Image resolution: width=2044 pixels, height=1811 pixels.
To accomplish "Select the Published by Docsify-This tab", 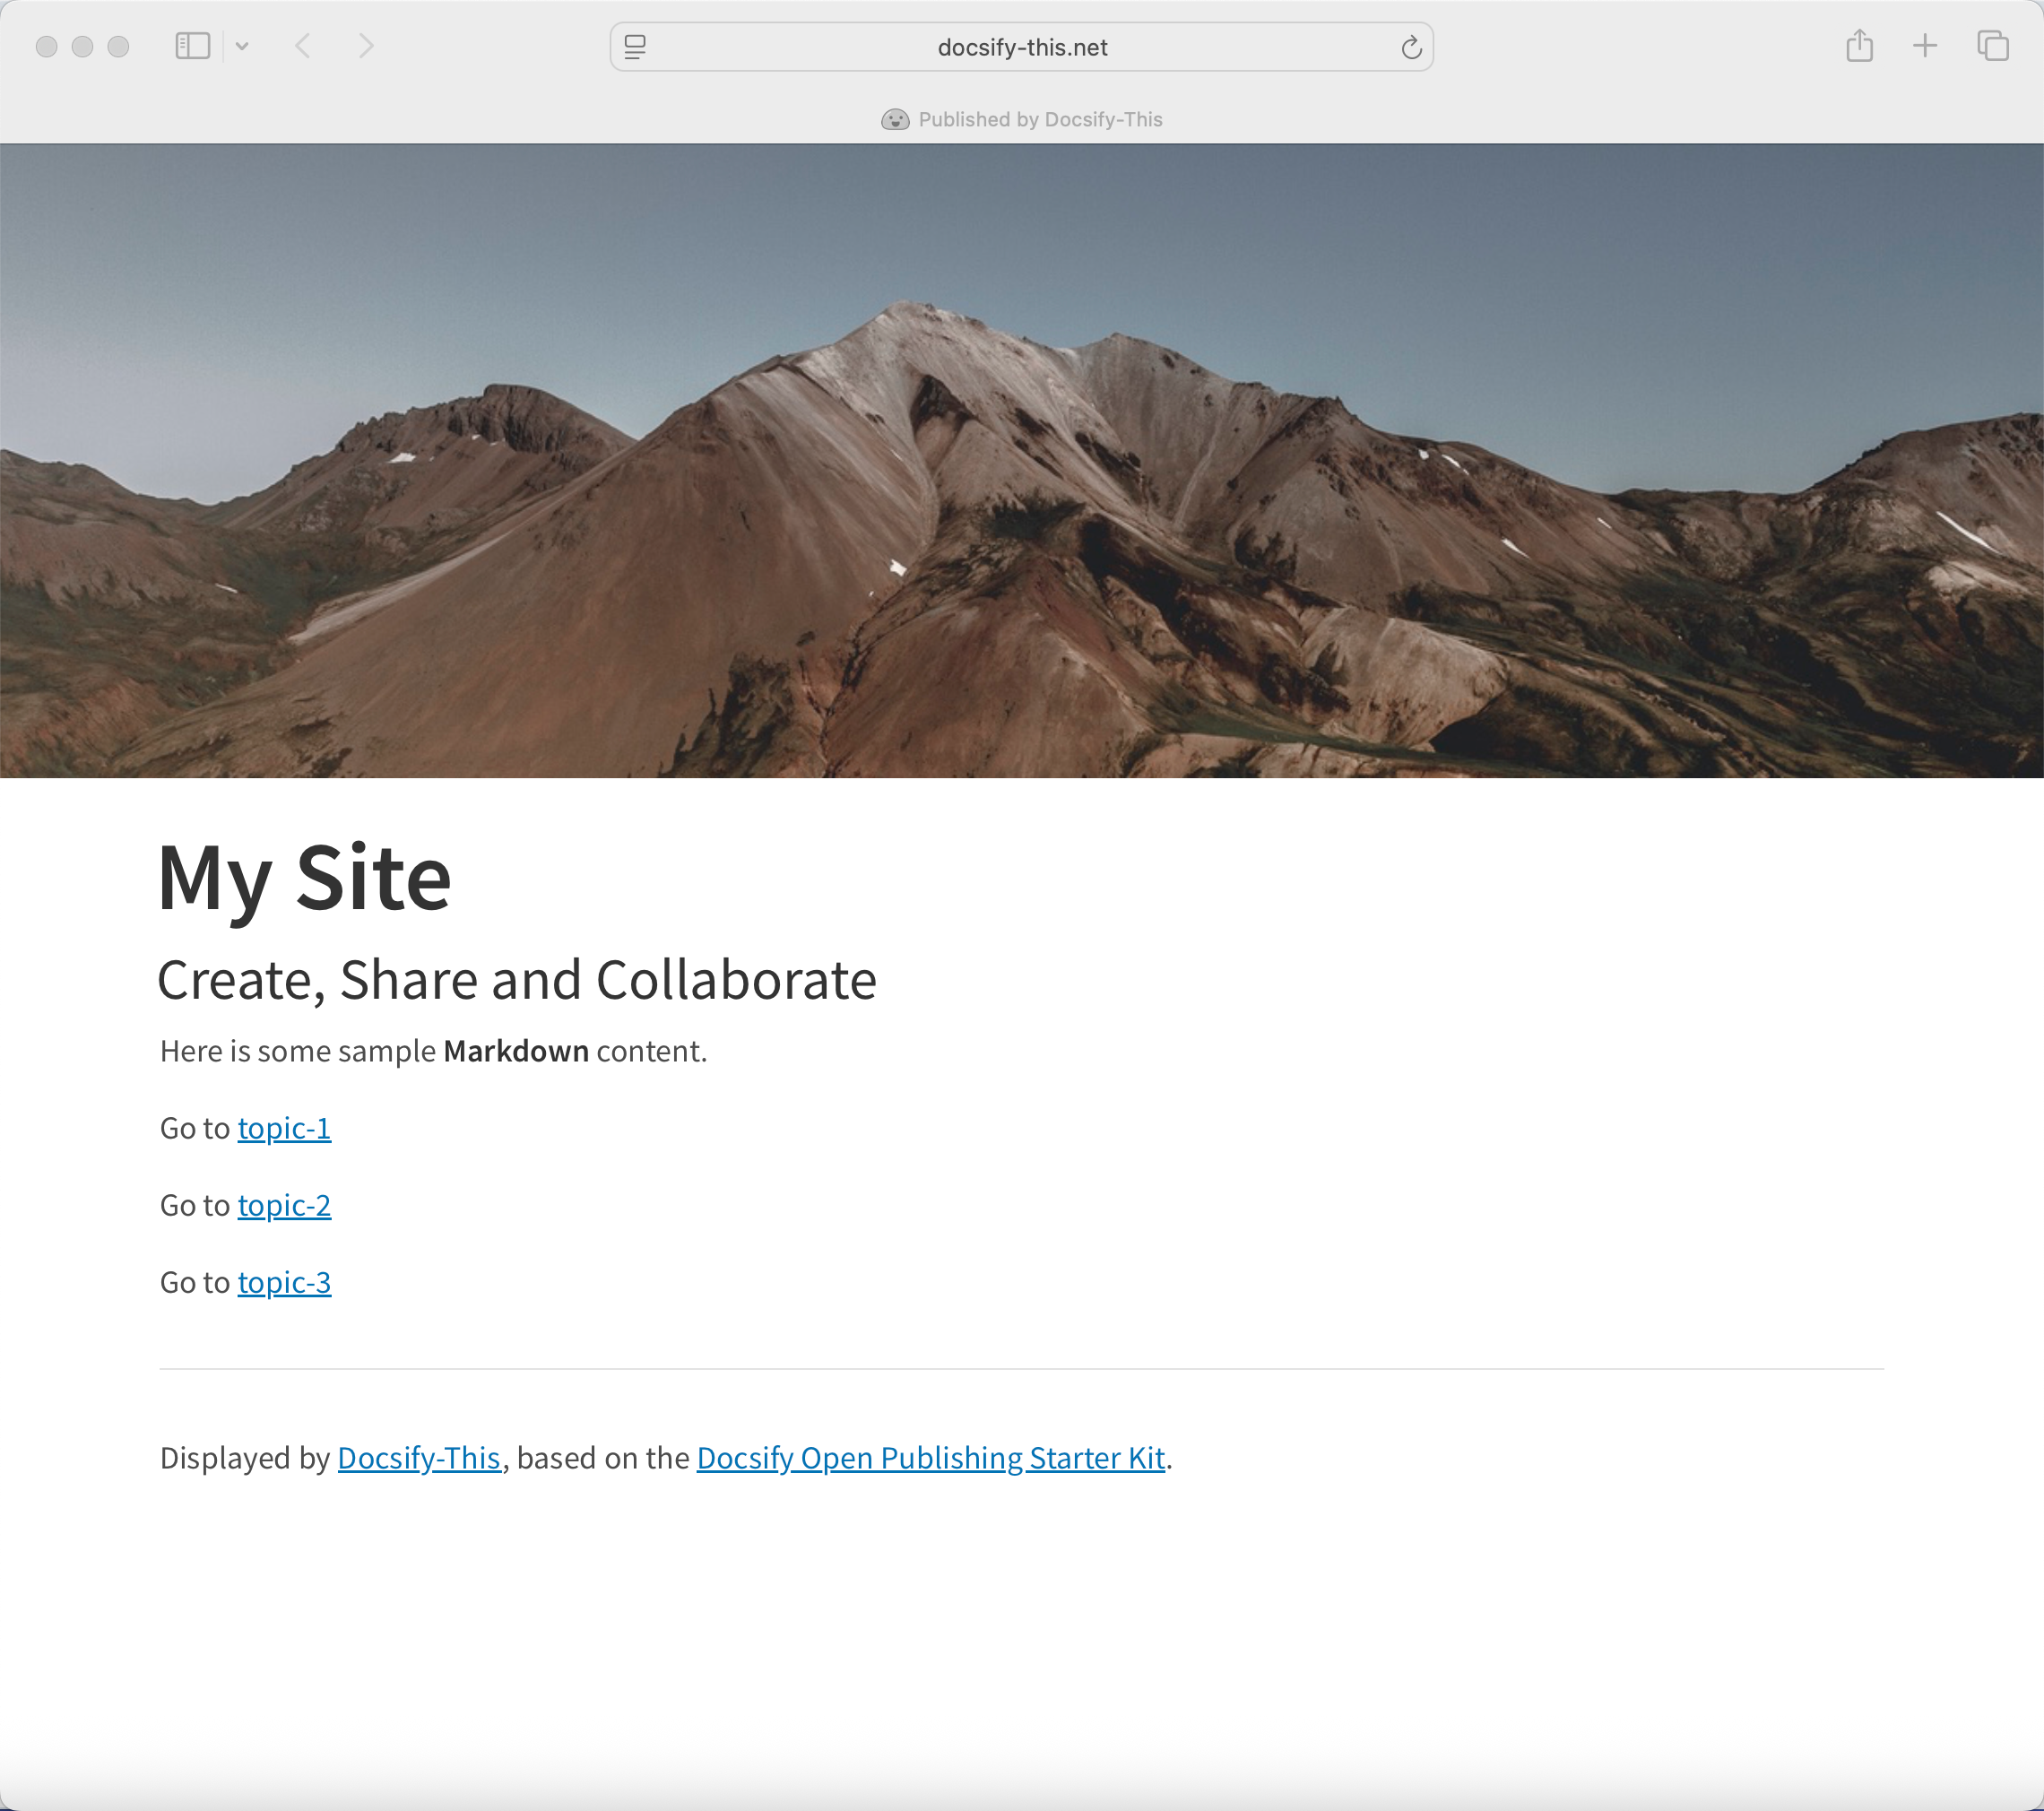I will pos(1040,120).
